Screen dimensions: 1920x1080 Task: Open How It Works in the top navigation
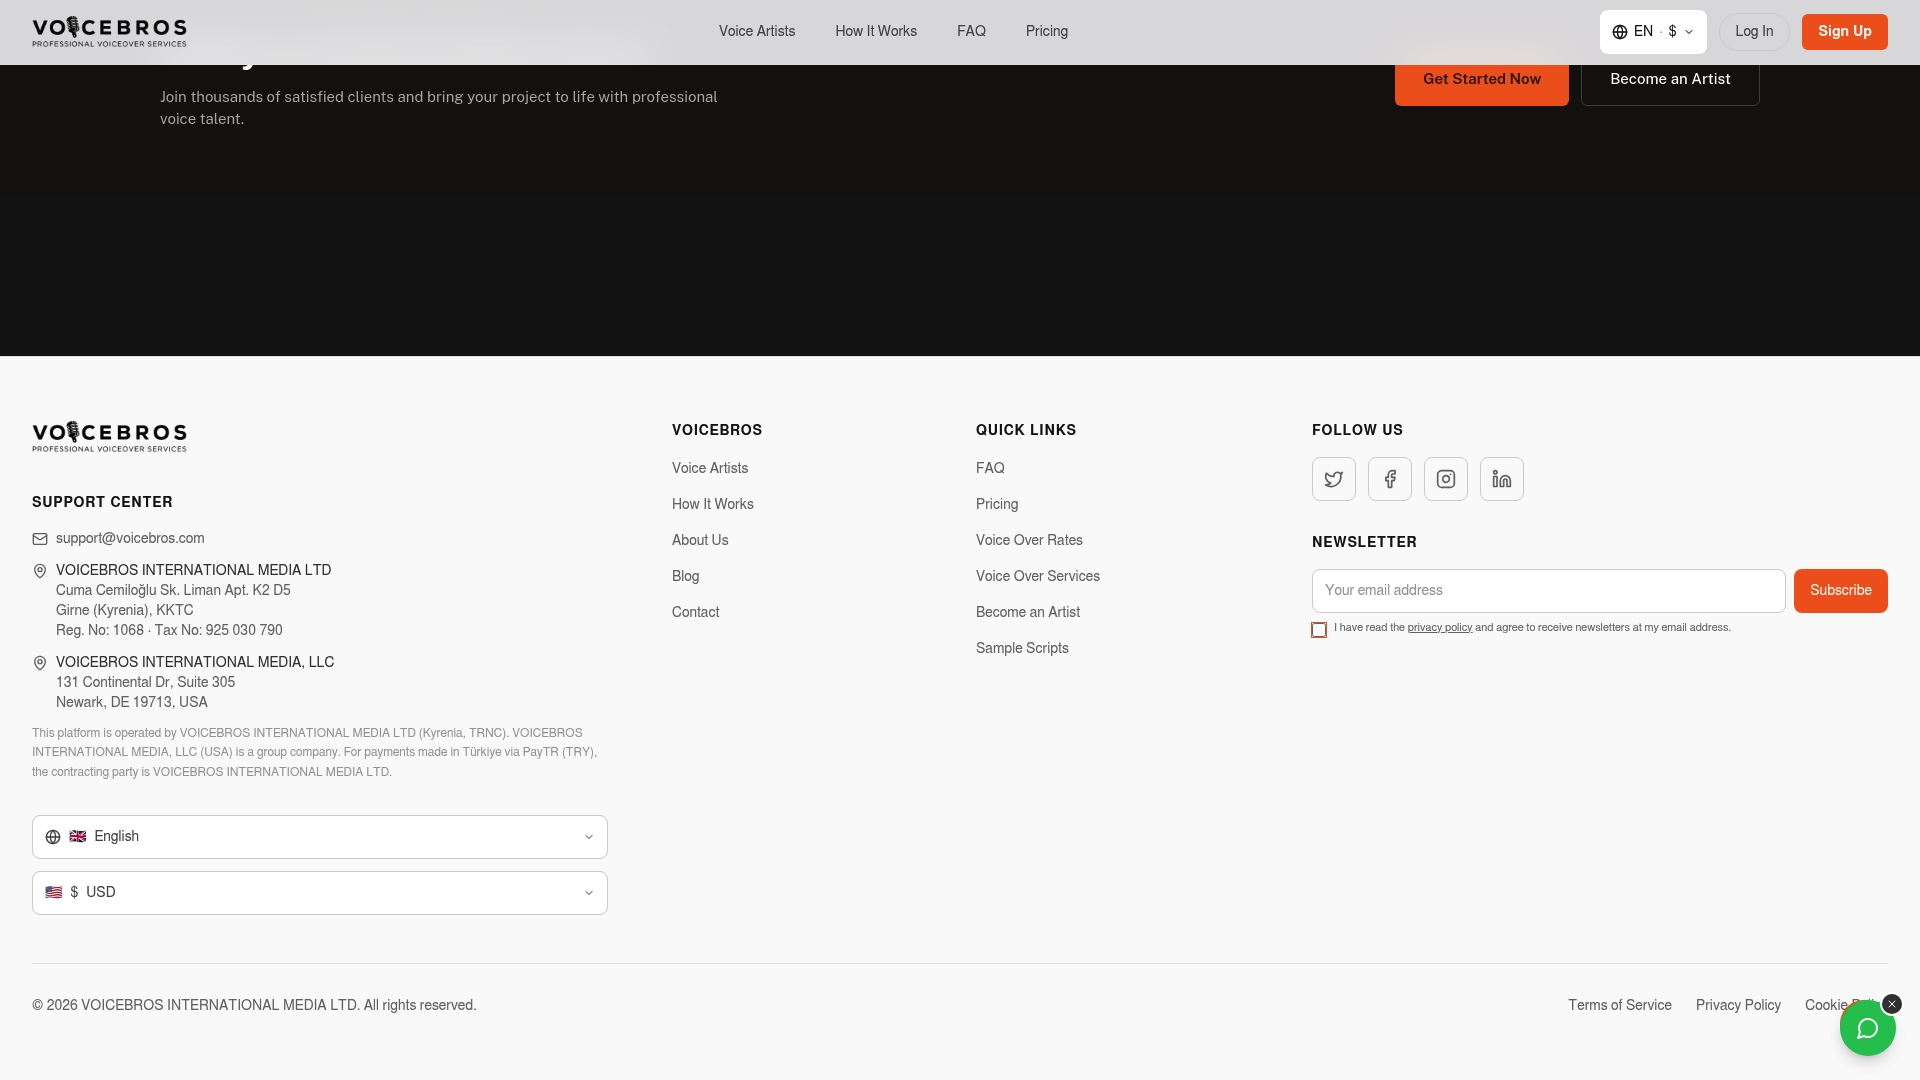pos(876,31)
